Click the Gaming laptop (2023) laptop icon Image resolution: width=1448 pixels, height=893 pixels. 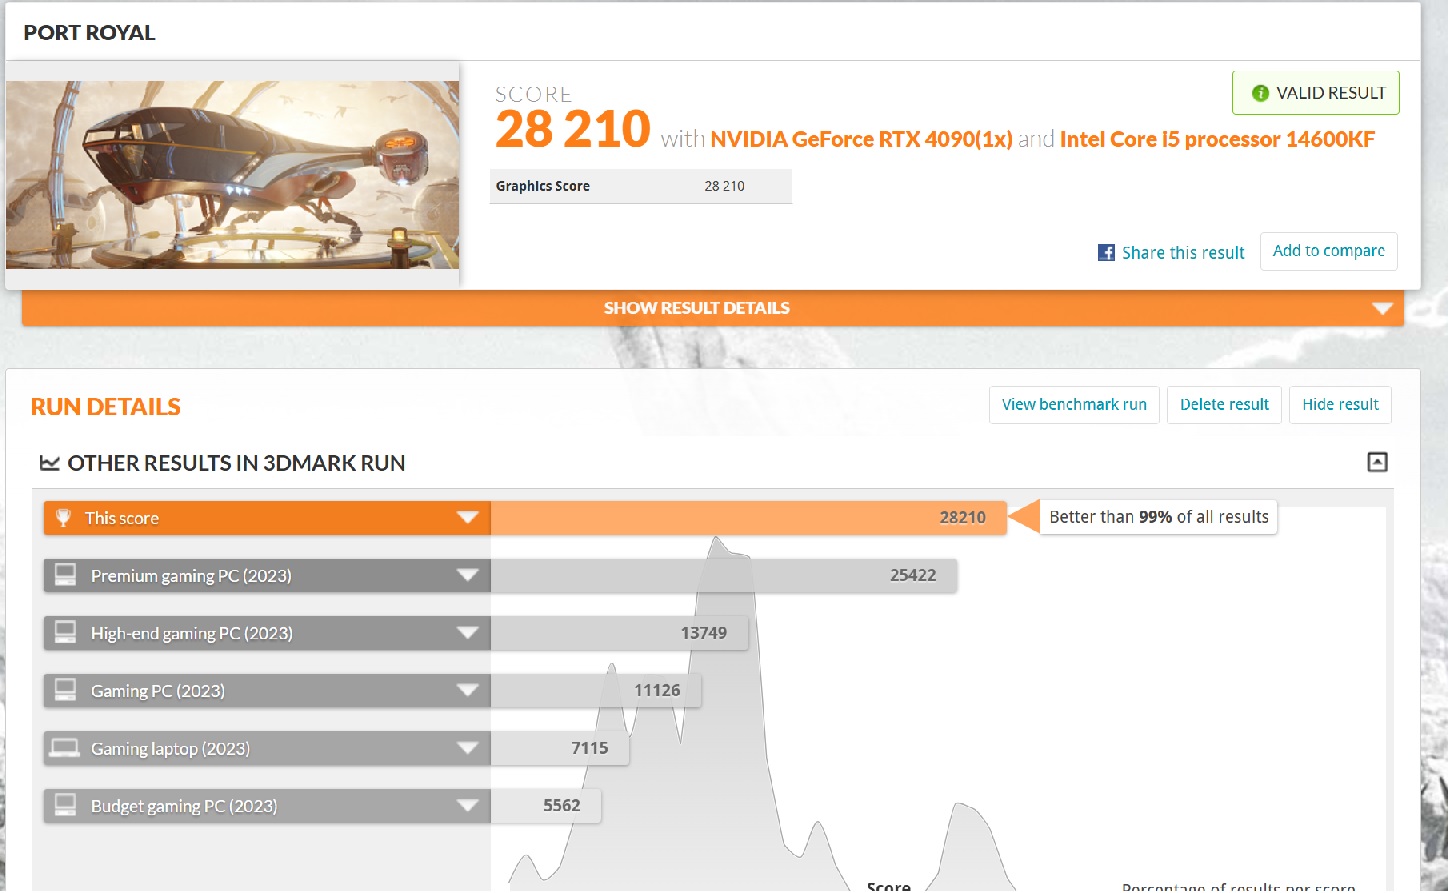(x=66, y=748)
